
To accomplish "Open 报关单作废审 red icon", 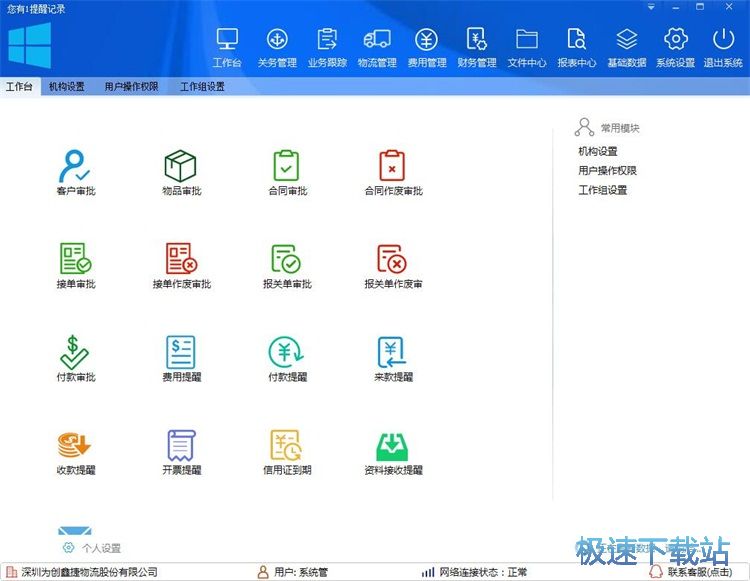I will point(392,259).
